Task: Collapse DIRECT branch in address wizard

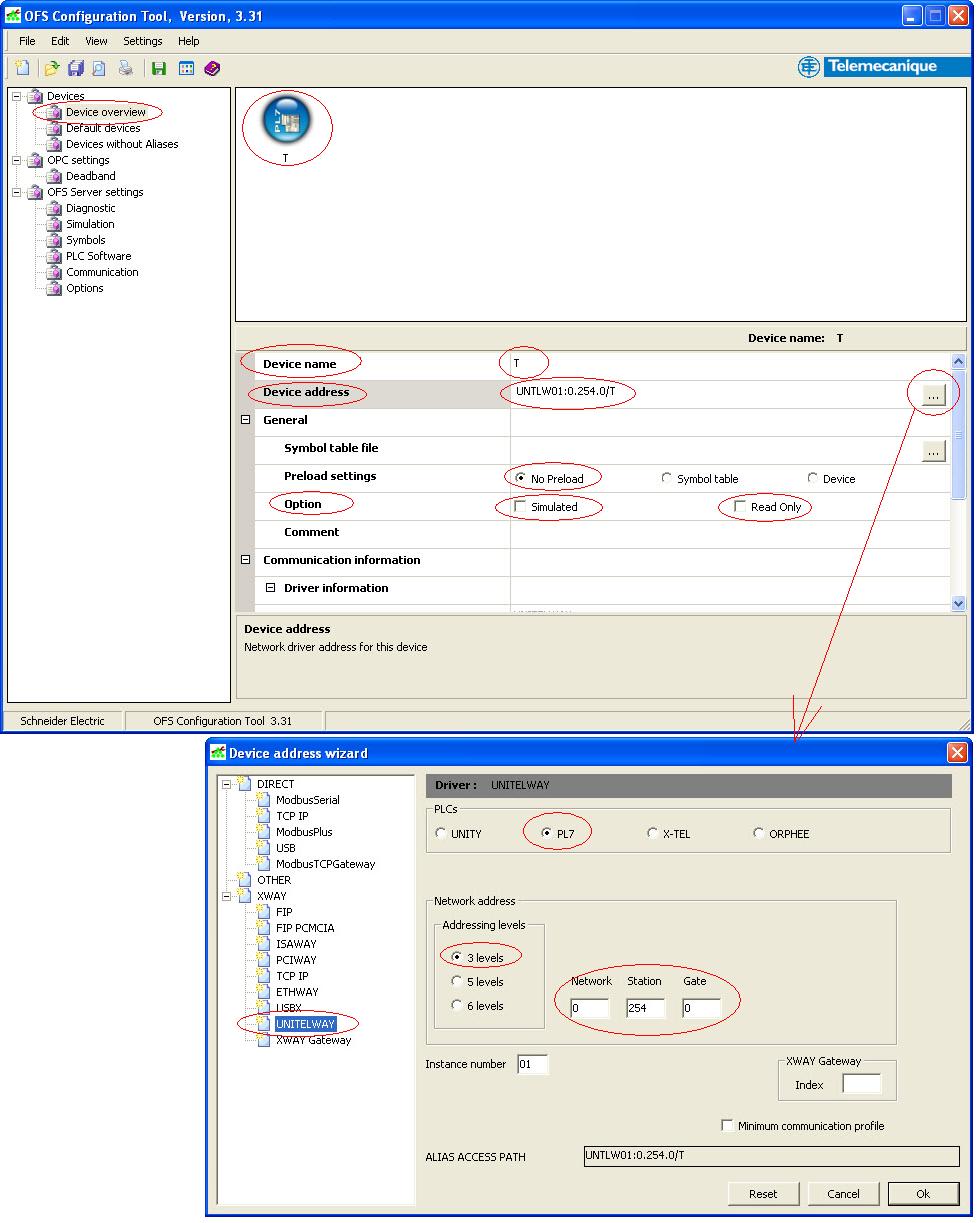Action: pos(226,784)
